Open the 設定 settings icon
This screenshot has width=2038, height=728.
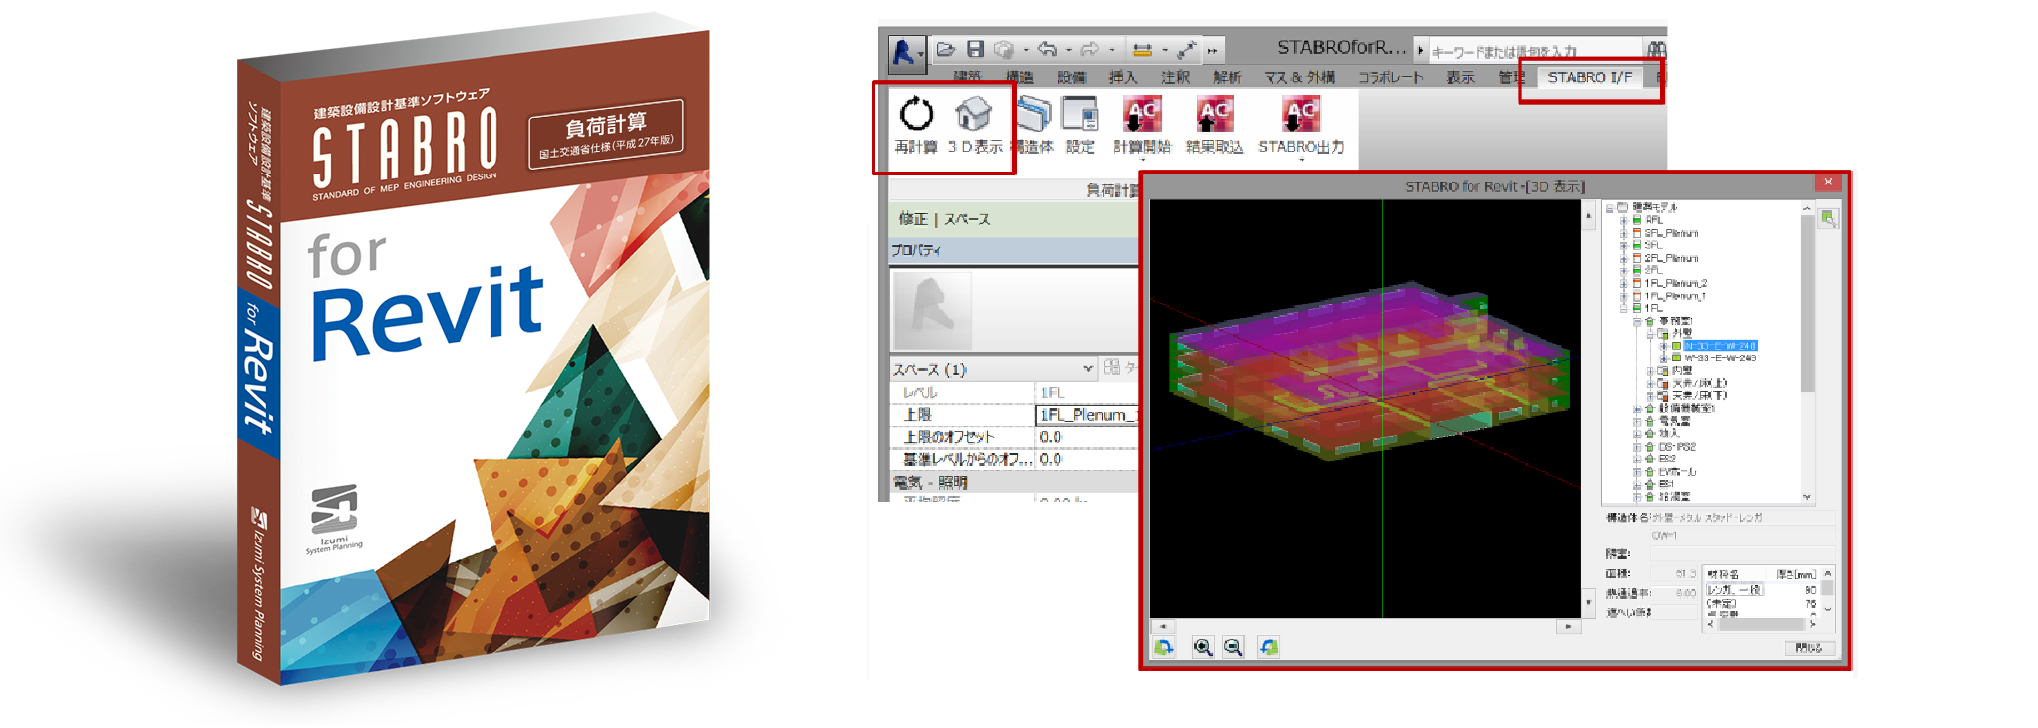click(x=1080, y=115)
